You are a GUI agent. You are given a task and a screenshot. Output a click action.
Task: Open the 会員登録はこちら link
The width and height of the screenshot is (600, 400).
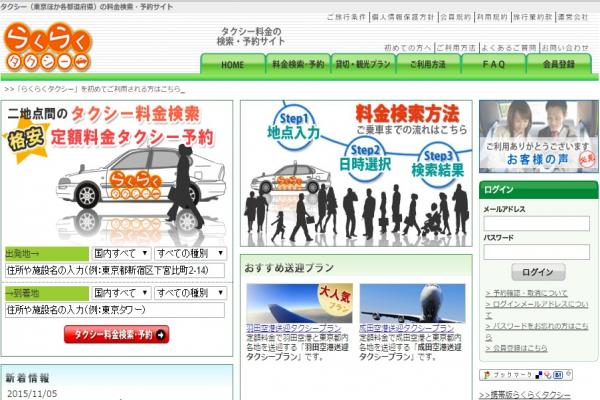516,348
